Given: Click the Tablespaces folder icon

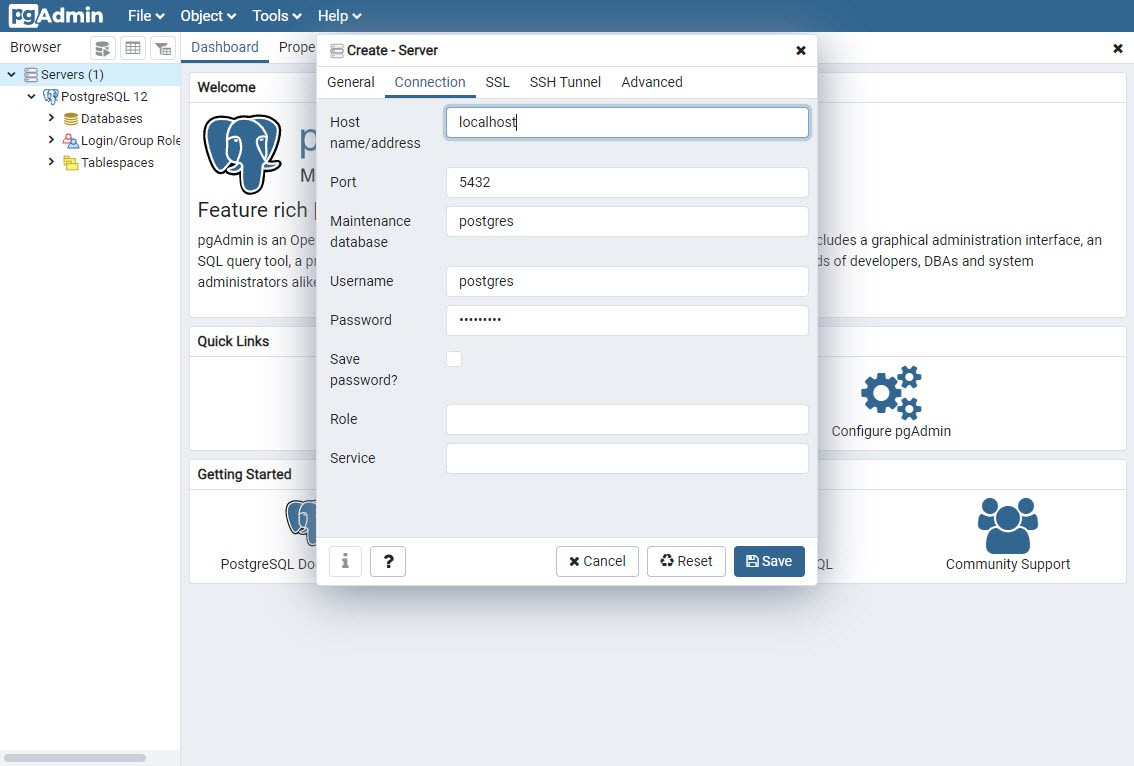Looking at the screenshot, I should pyautogui.click(x=71, y=163).
